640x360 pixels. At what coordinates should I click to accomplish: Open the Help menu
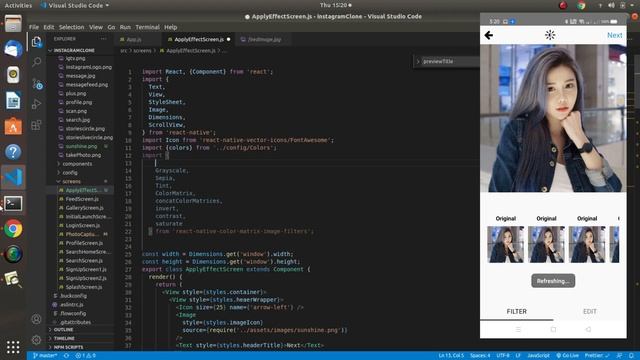(171, 27)
